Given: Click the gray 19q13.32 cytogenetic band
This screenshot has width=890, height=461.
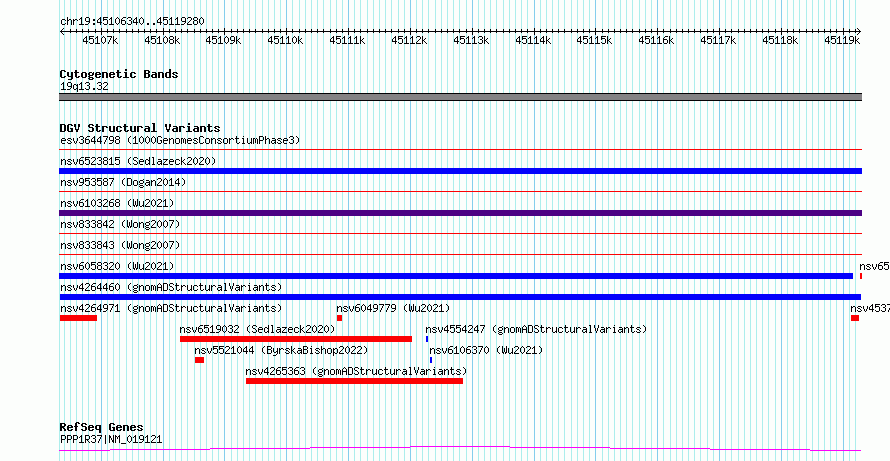Looking at the screenshot, I should click(x=460, y=97).
